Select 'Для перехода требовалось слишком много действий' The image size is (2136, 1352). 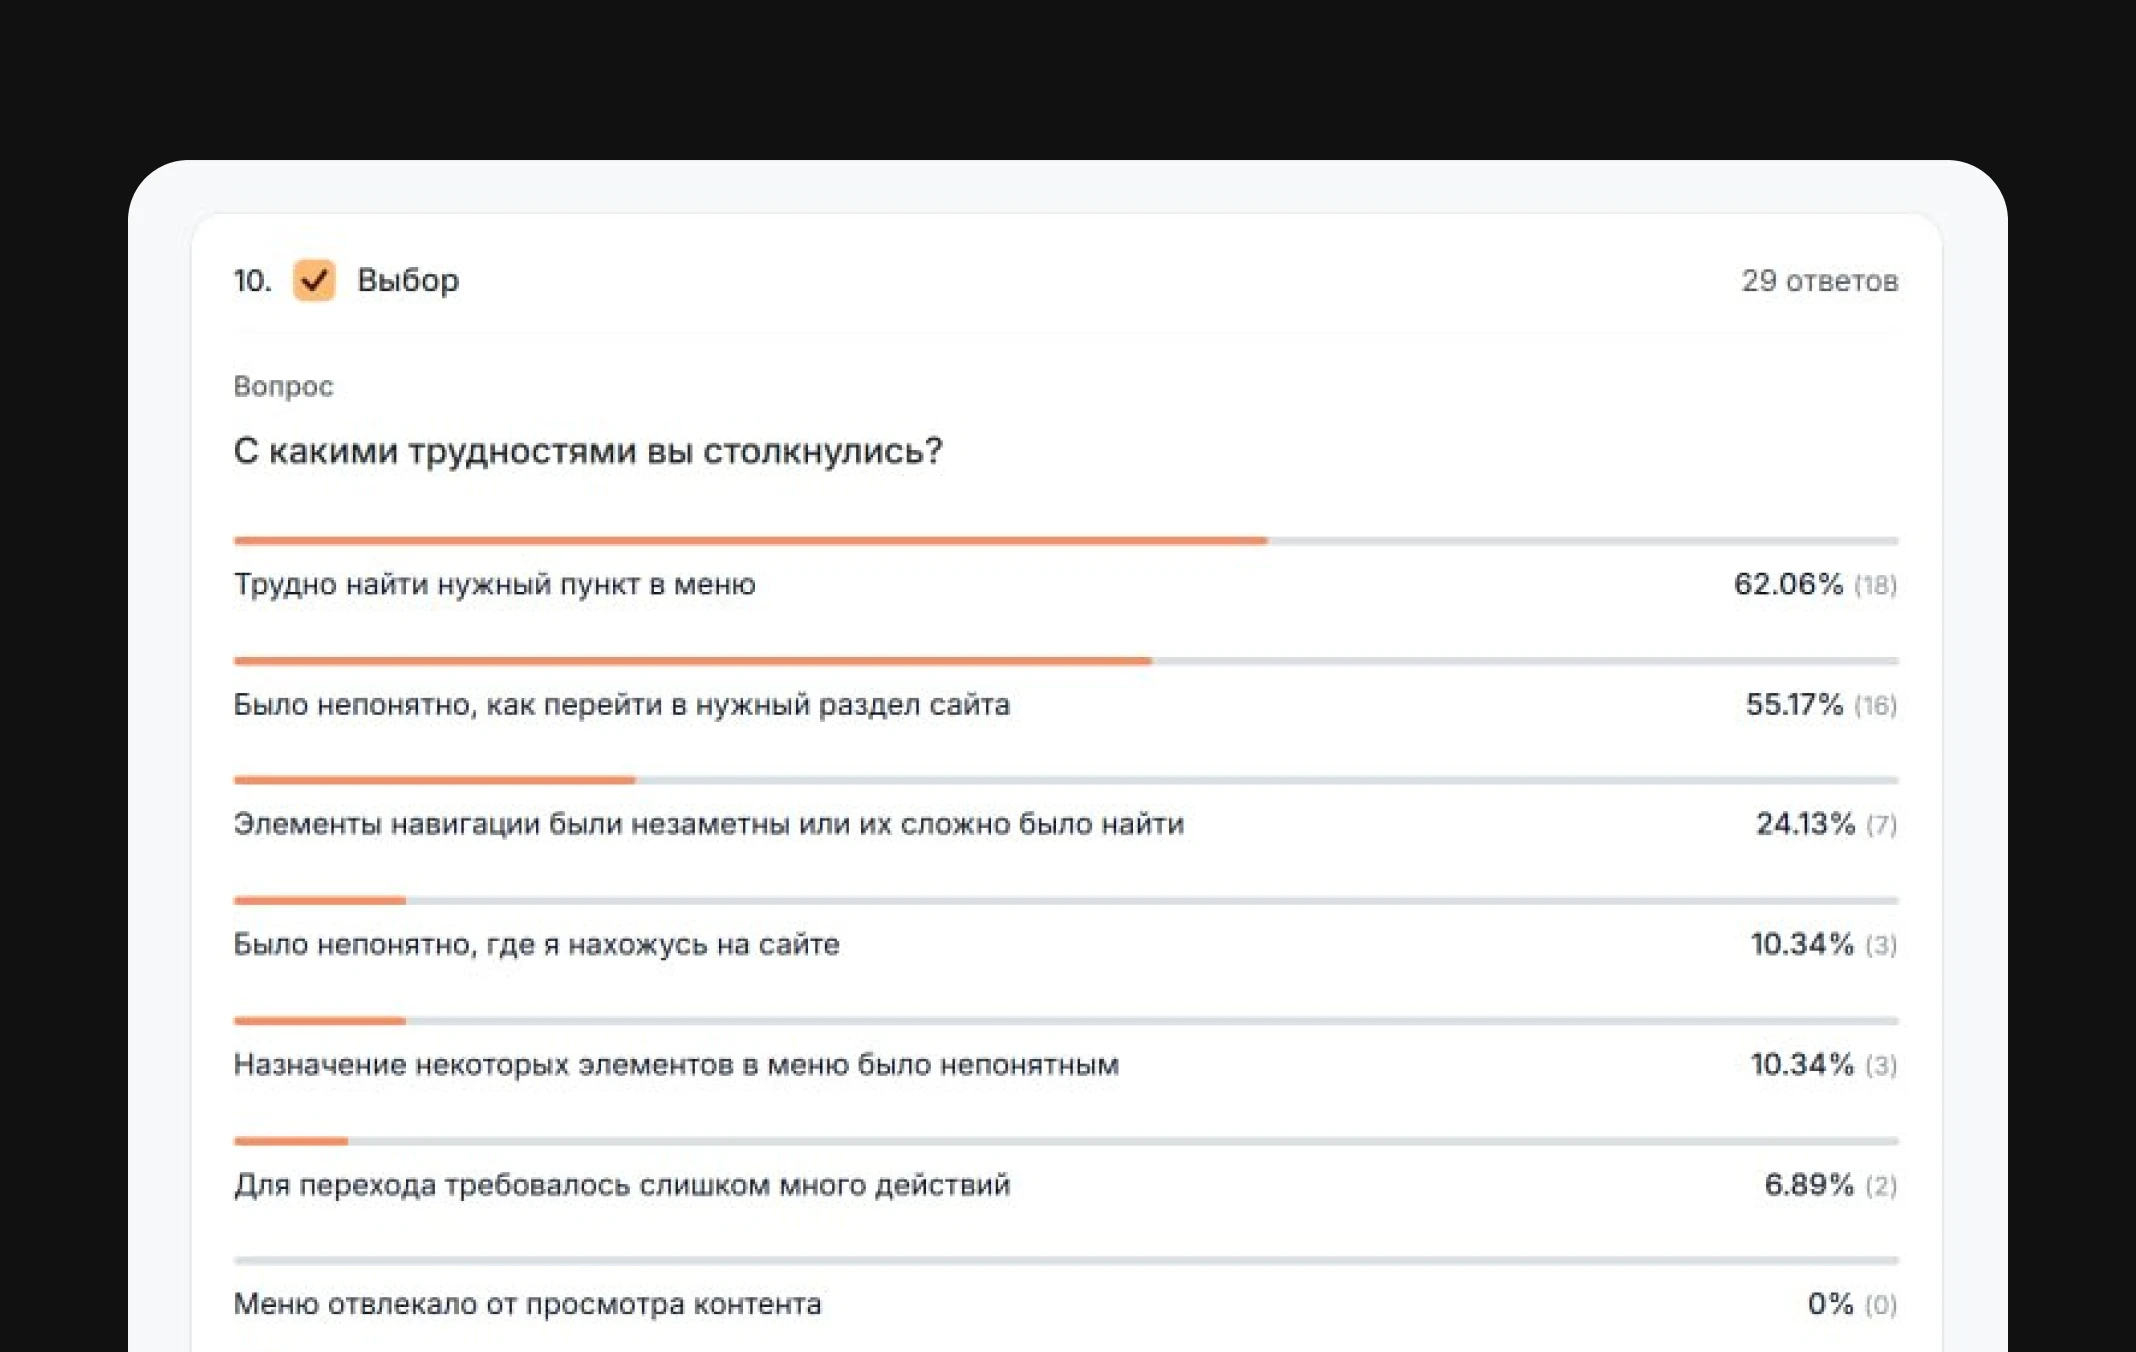tap(621, 1185)
